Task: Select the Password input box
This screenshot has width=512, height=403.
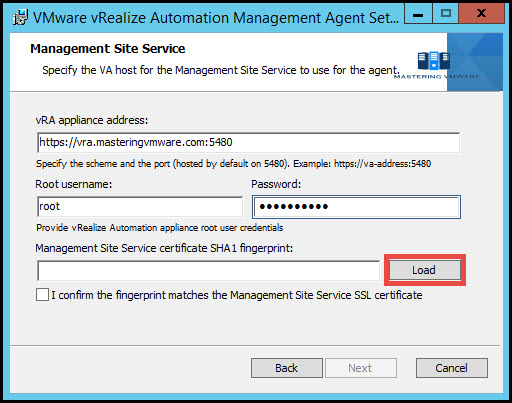Action: click(x=356, y=207)
